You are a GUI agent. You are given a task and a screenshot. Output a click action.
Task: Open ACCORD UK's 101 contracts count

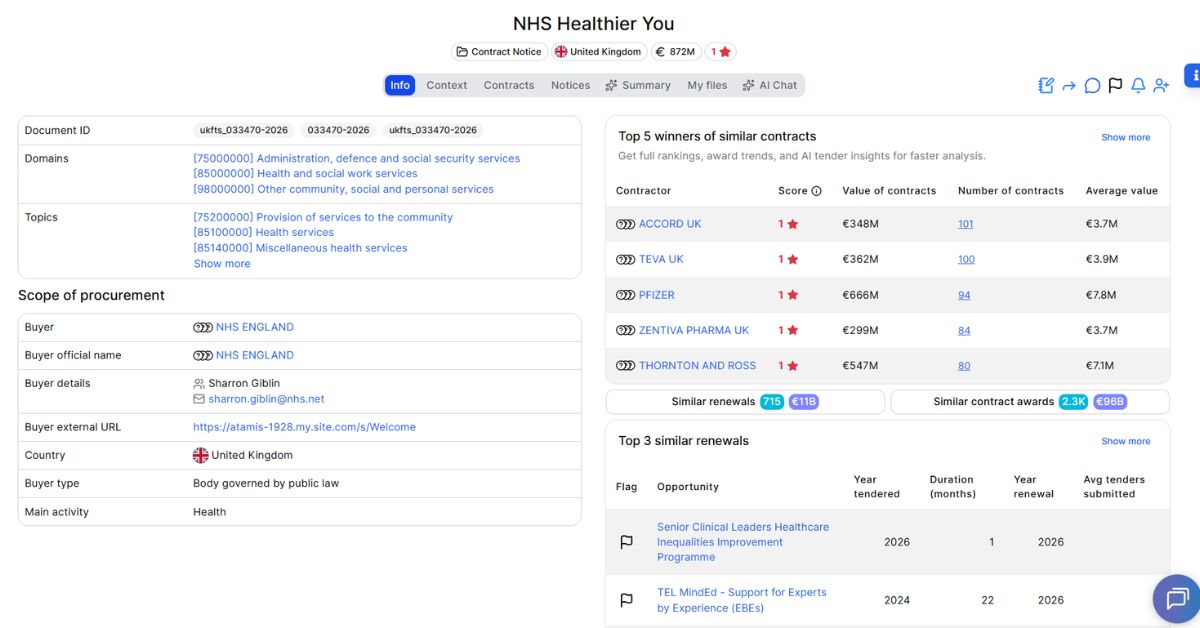click(966, 224)
